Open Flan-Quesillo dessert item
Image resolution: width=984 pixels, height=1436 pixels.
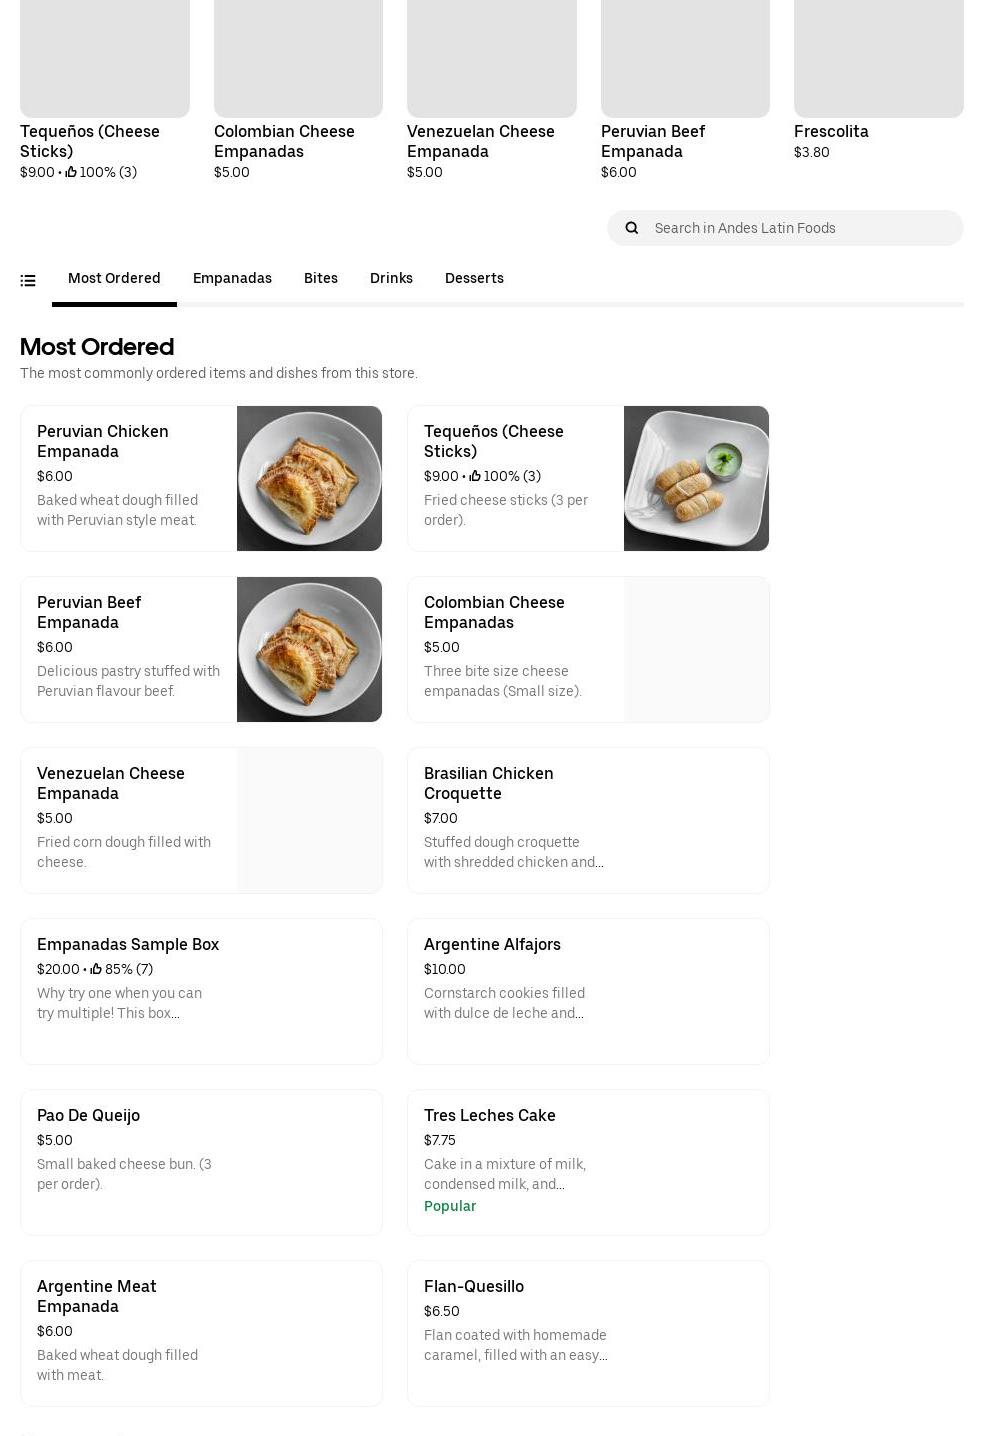[588, 1333]
